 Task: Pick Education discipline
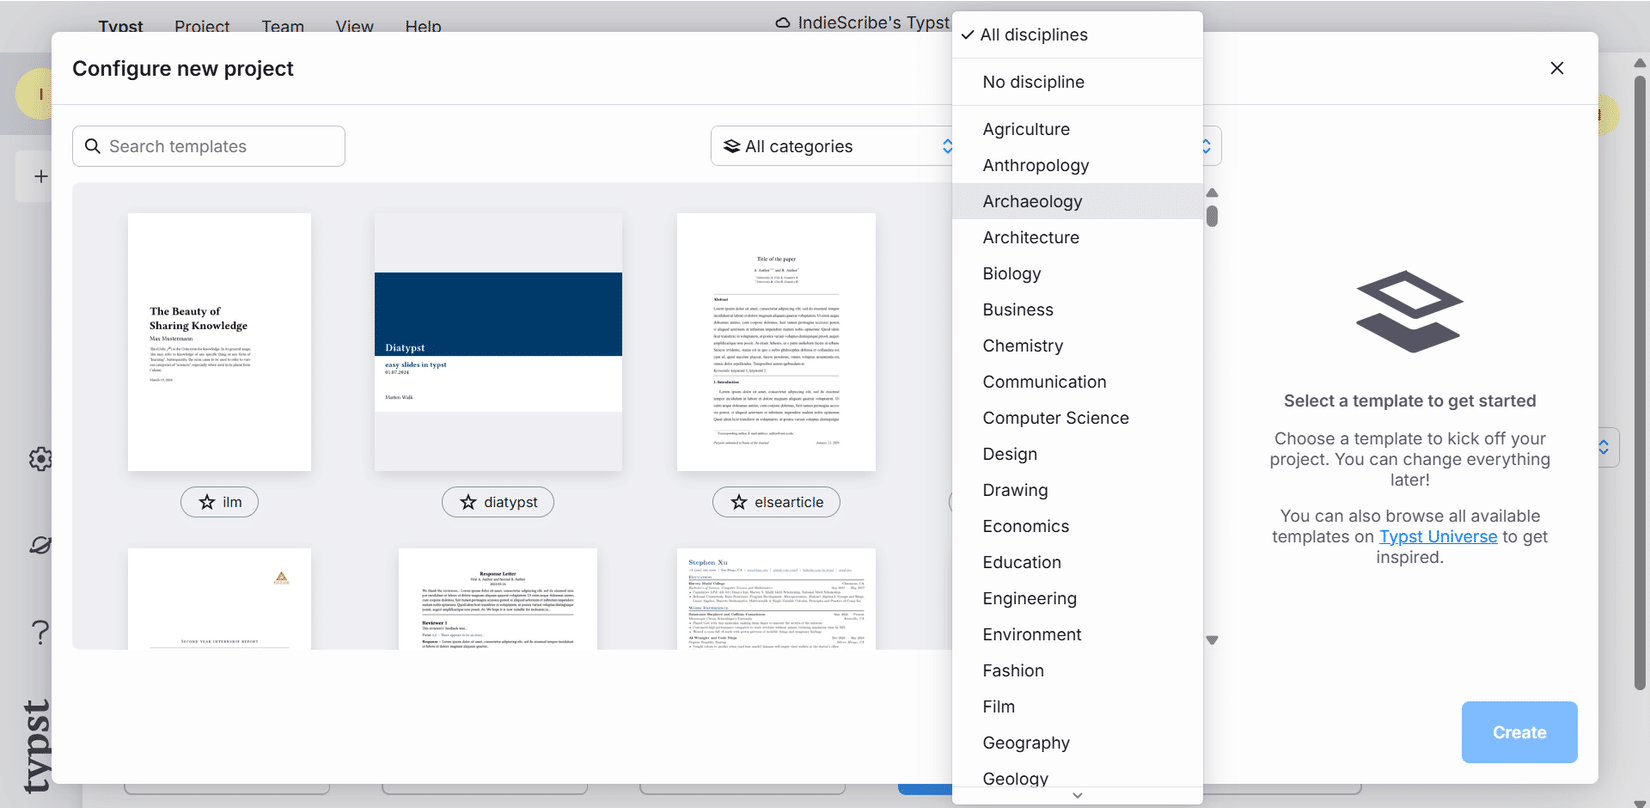pyautogui.click(x=1077, y=561)
